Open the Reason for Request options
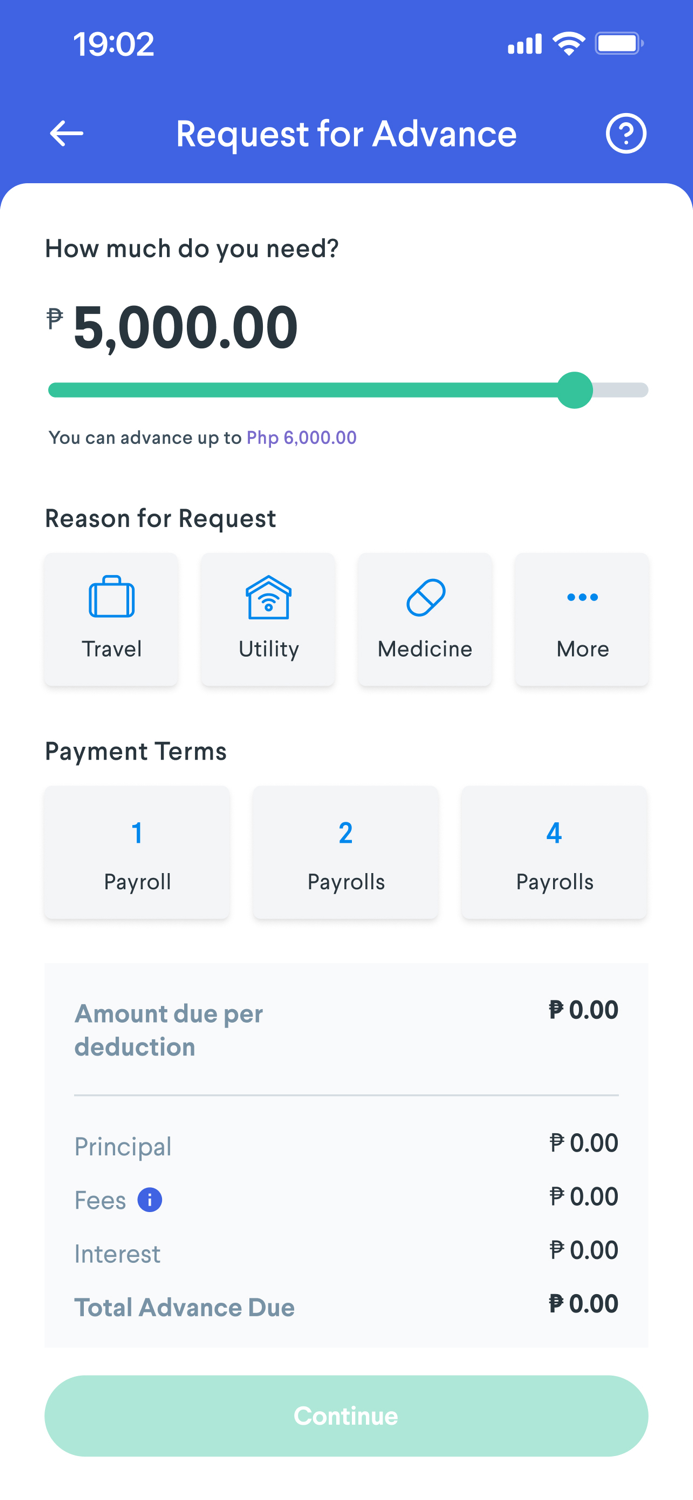Viewport: 693px width, 1500px height. 160,518
